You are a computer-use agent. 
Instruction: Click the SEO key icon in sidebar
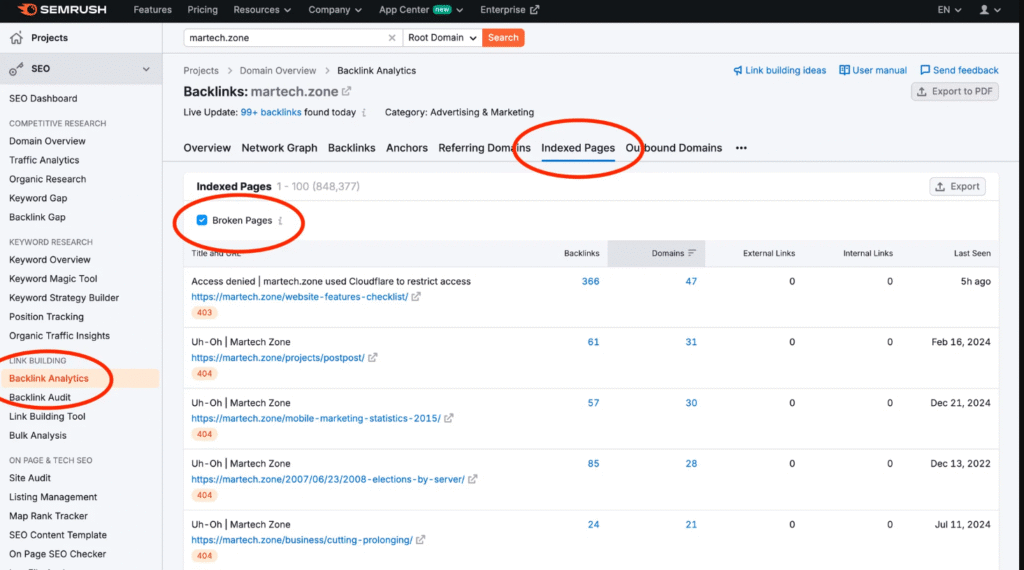point(16,69)
